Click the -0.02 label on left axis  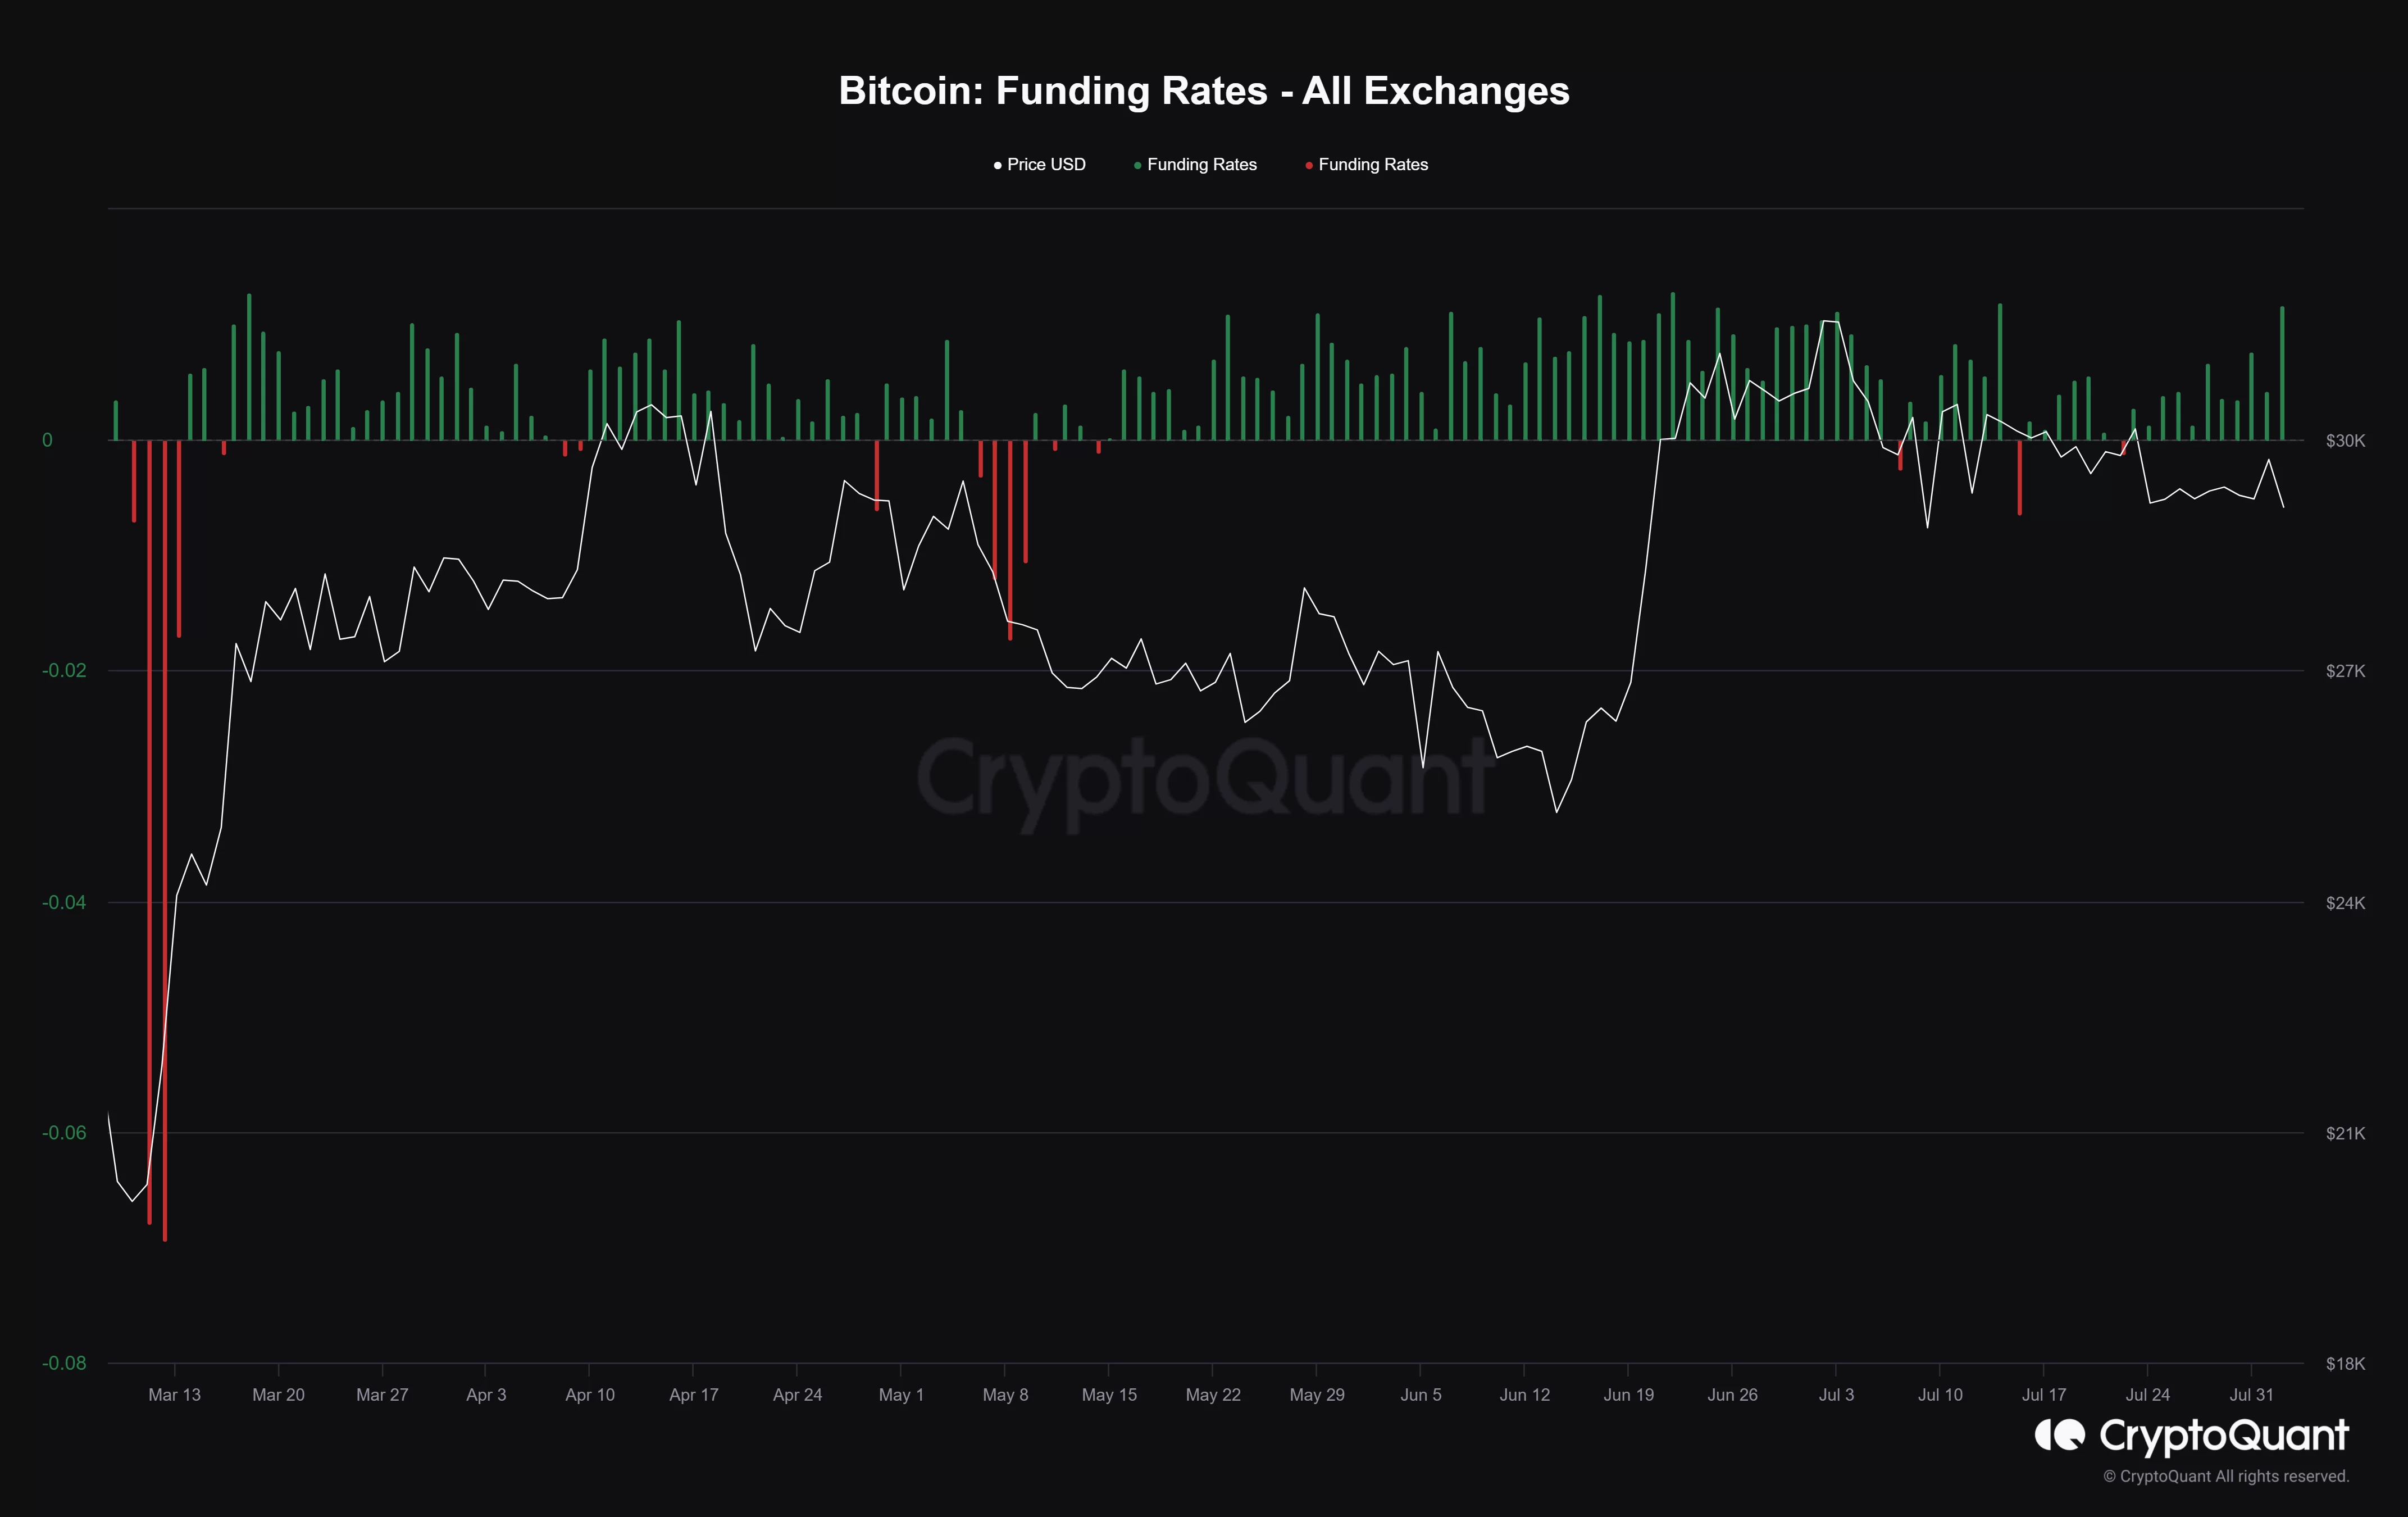click(x=64, y=670)
